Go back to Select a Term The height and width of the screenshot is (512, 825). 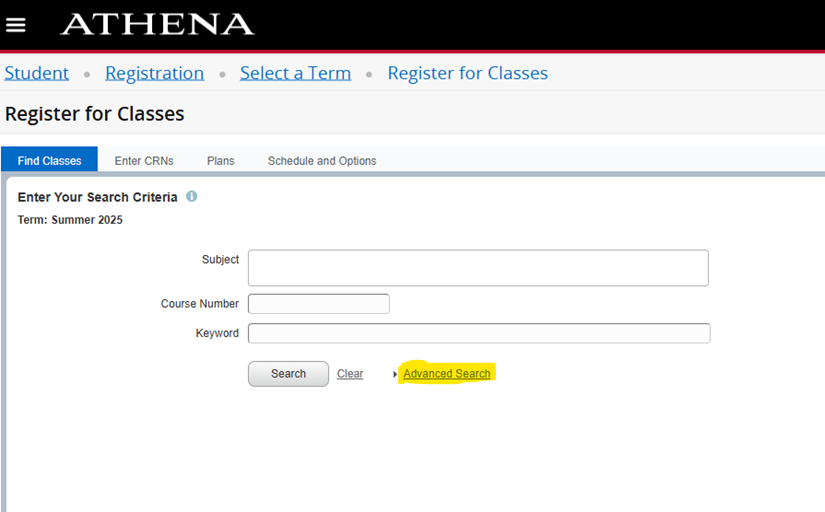point(295,73)
